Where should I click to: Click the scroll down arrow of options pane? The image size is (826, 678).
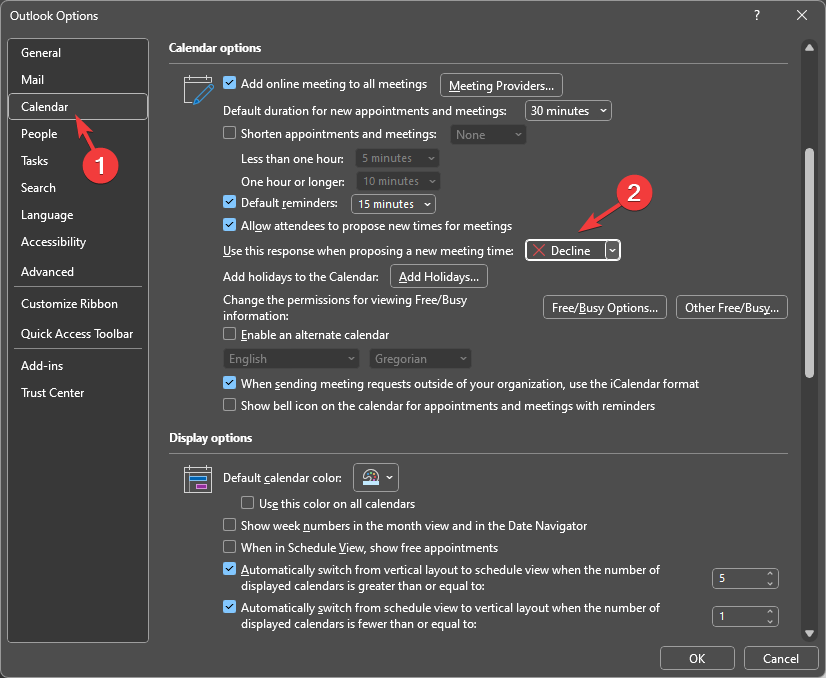pos(809,633)
